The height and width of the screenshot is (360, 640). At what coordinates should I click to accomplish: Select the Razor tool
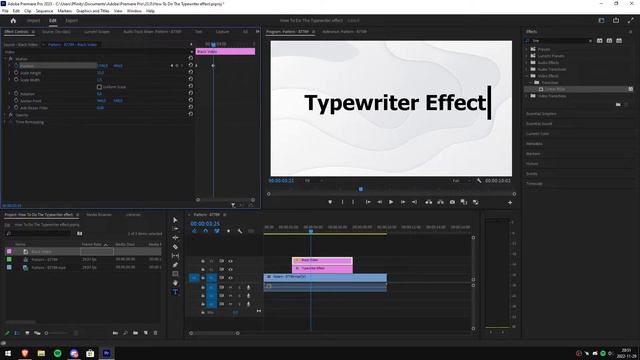176,247
